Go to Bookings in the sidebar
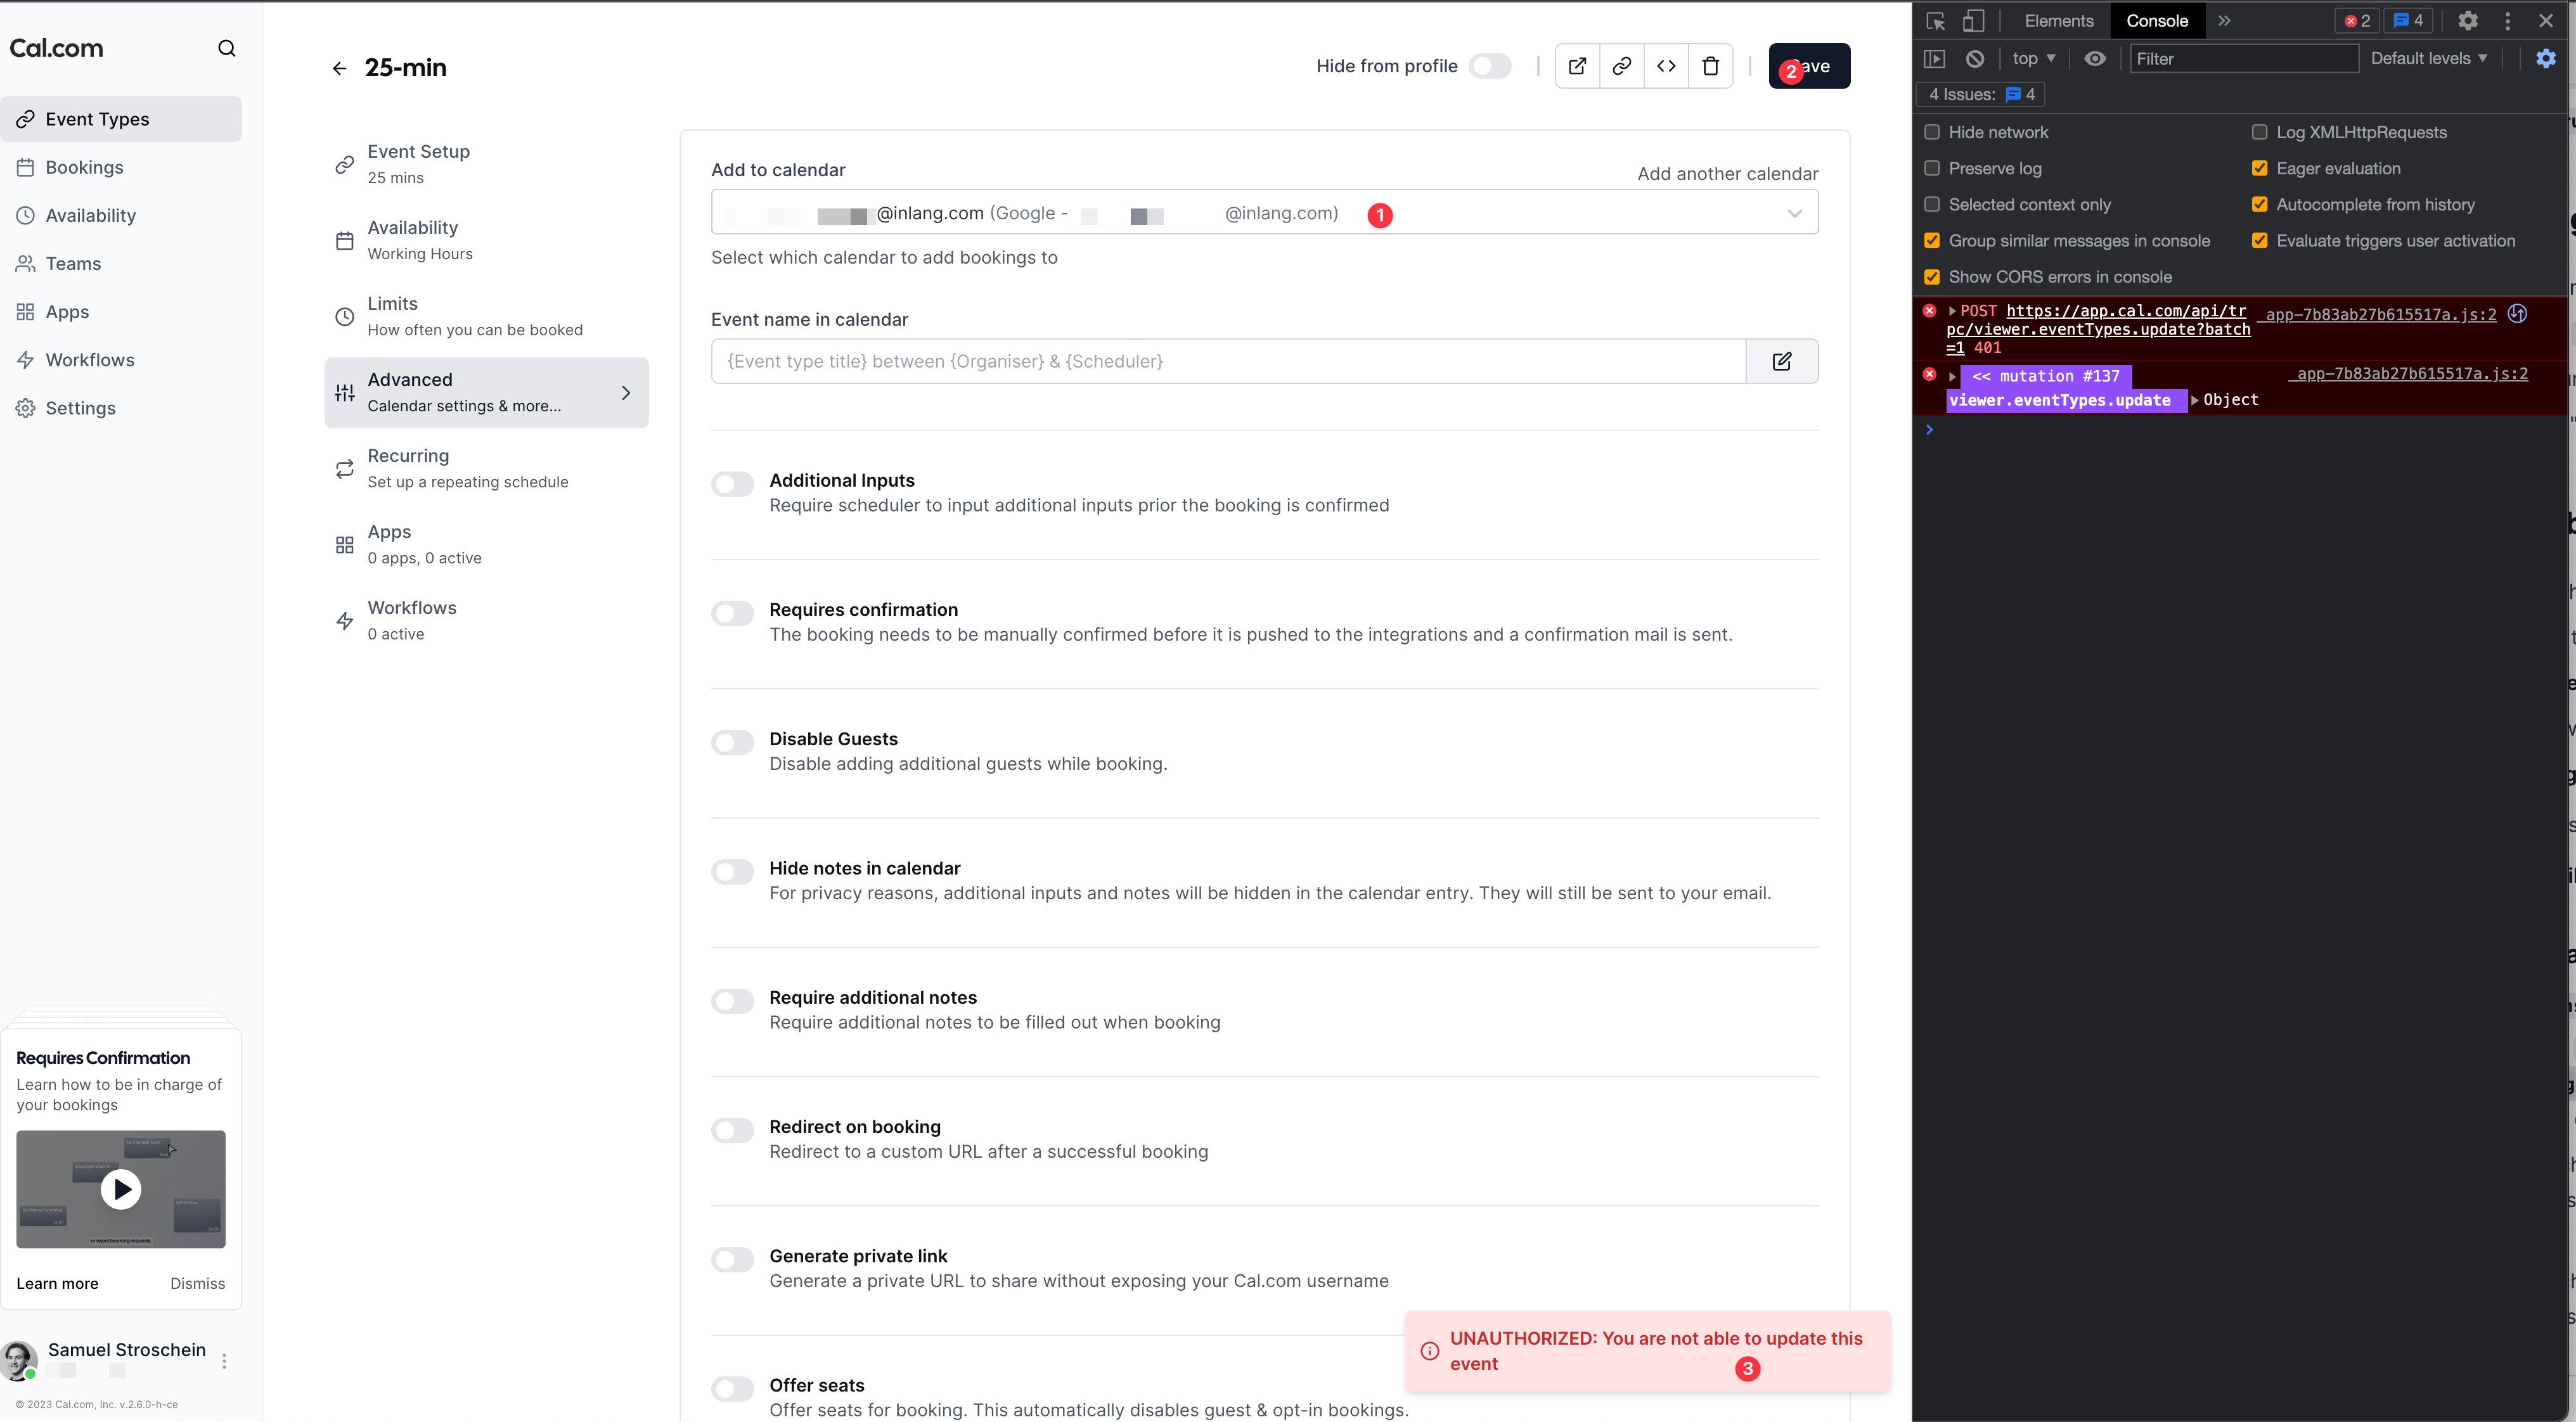 pos(84,167)
